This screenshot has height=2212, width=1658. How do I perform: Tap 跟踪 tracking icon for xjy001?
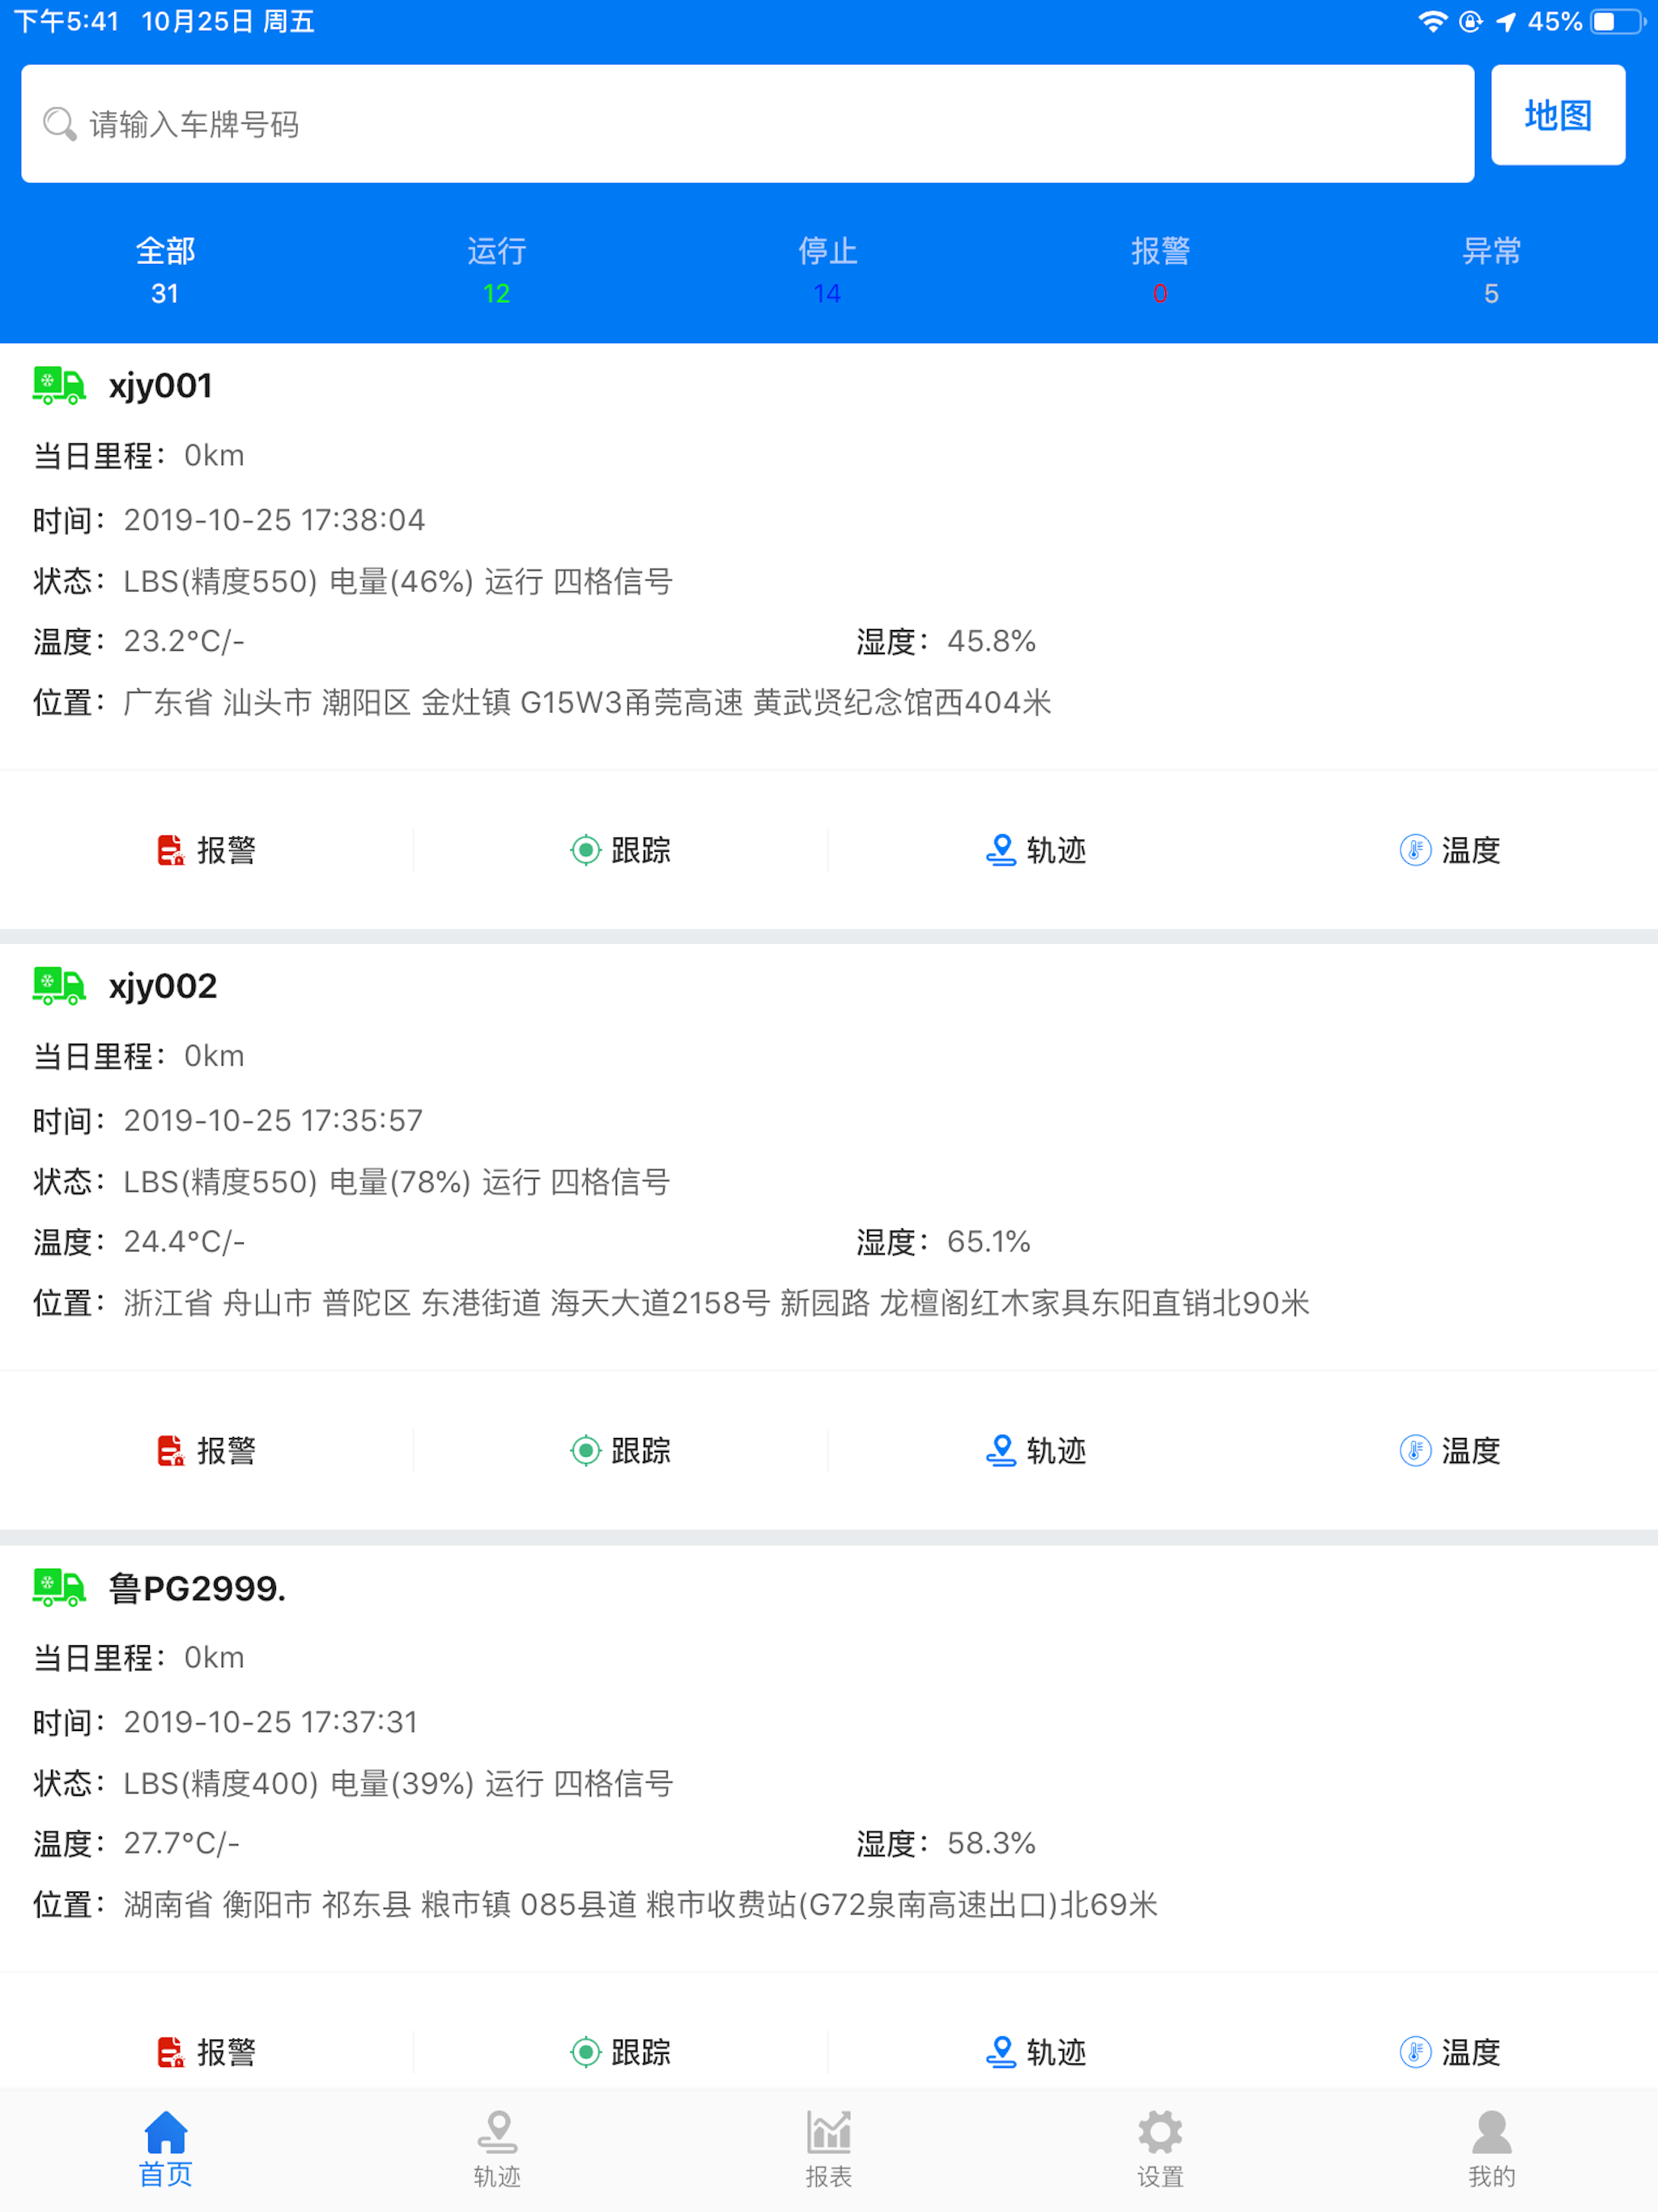pyautogui.click(x=585, y=850)
